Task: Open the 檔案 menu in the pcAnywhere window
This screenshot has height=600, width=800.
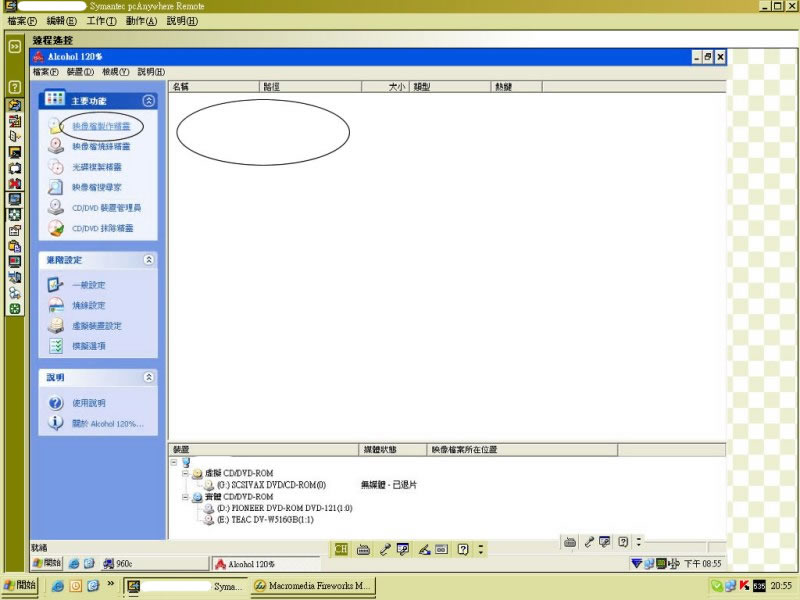Action: (x=22, y=21)
